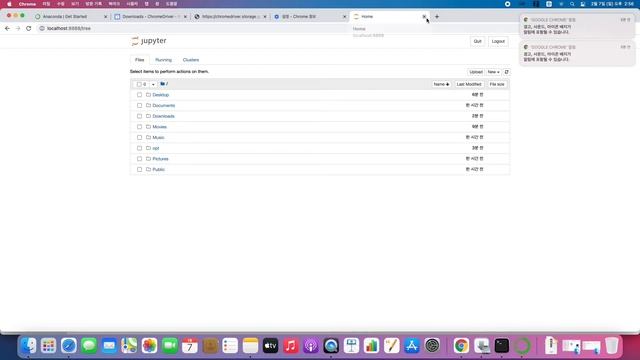This screenshot has height=360, width=640.
Task: Check the Downloads folder checkbox
Action: 140,116
